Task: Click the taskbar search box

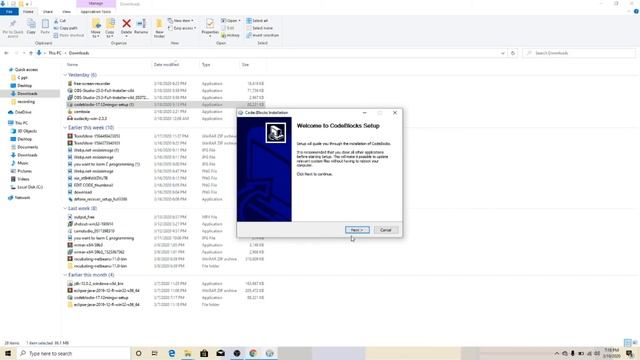Action: click(x=73, y=353)
